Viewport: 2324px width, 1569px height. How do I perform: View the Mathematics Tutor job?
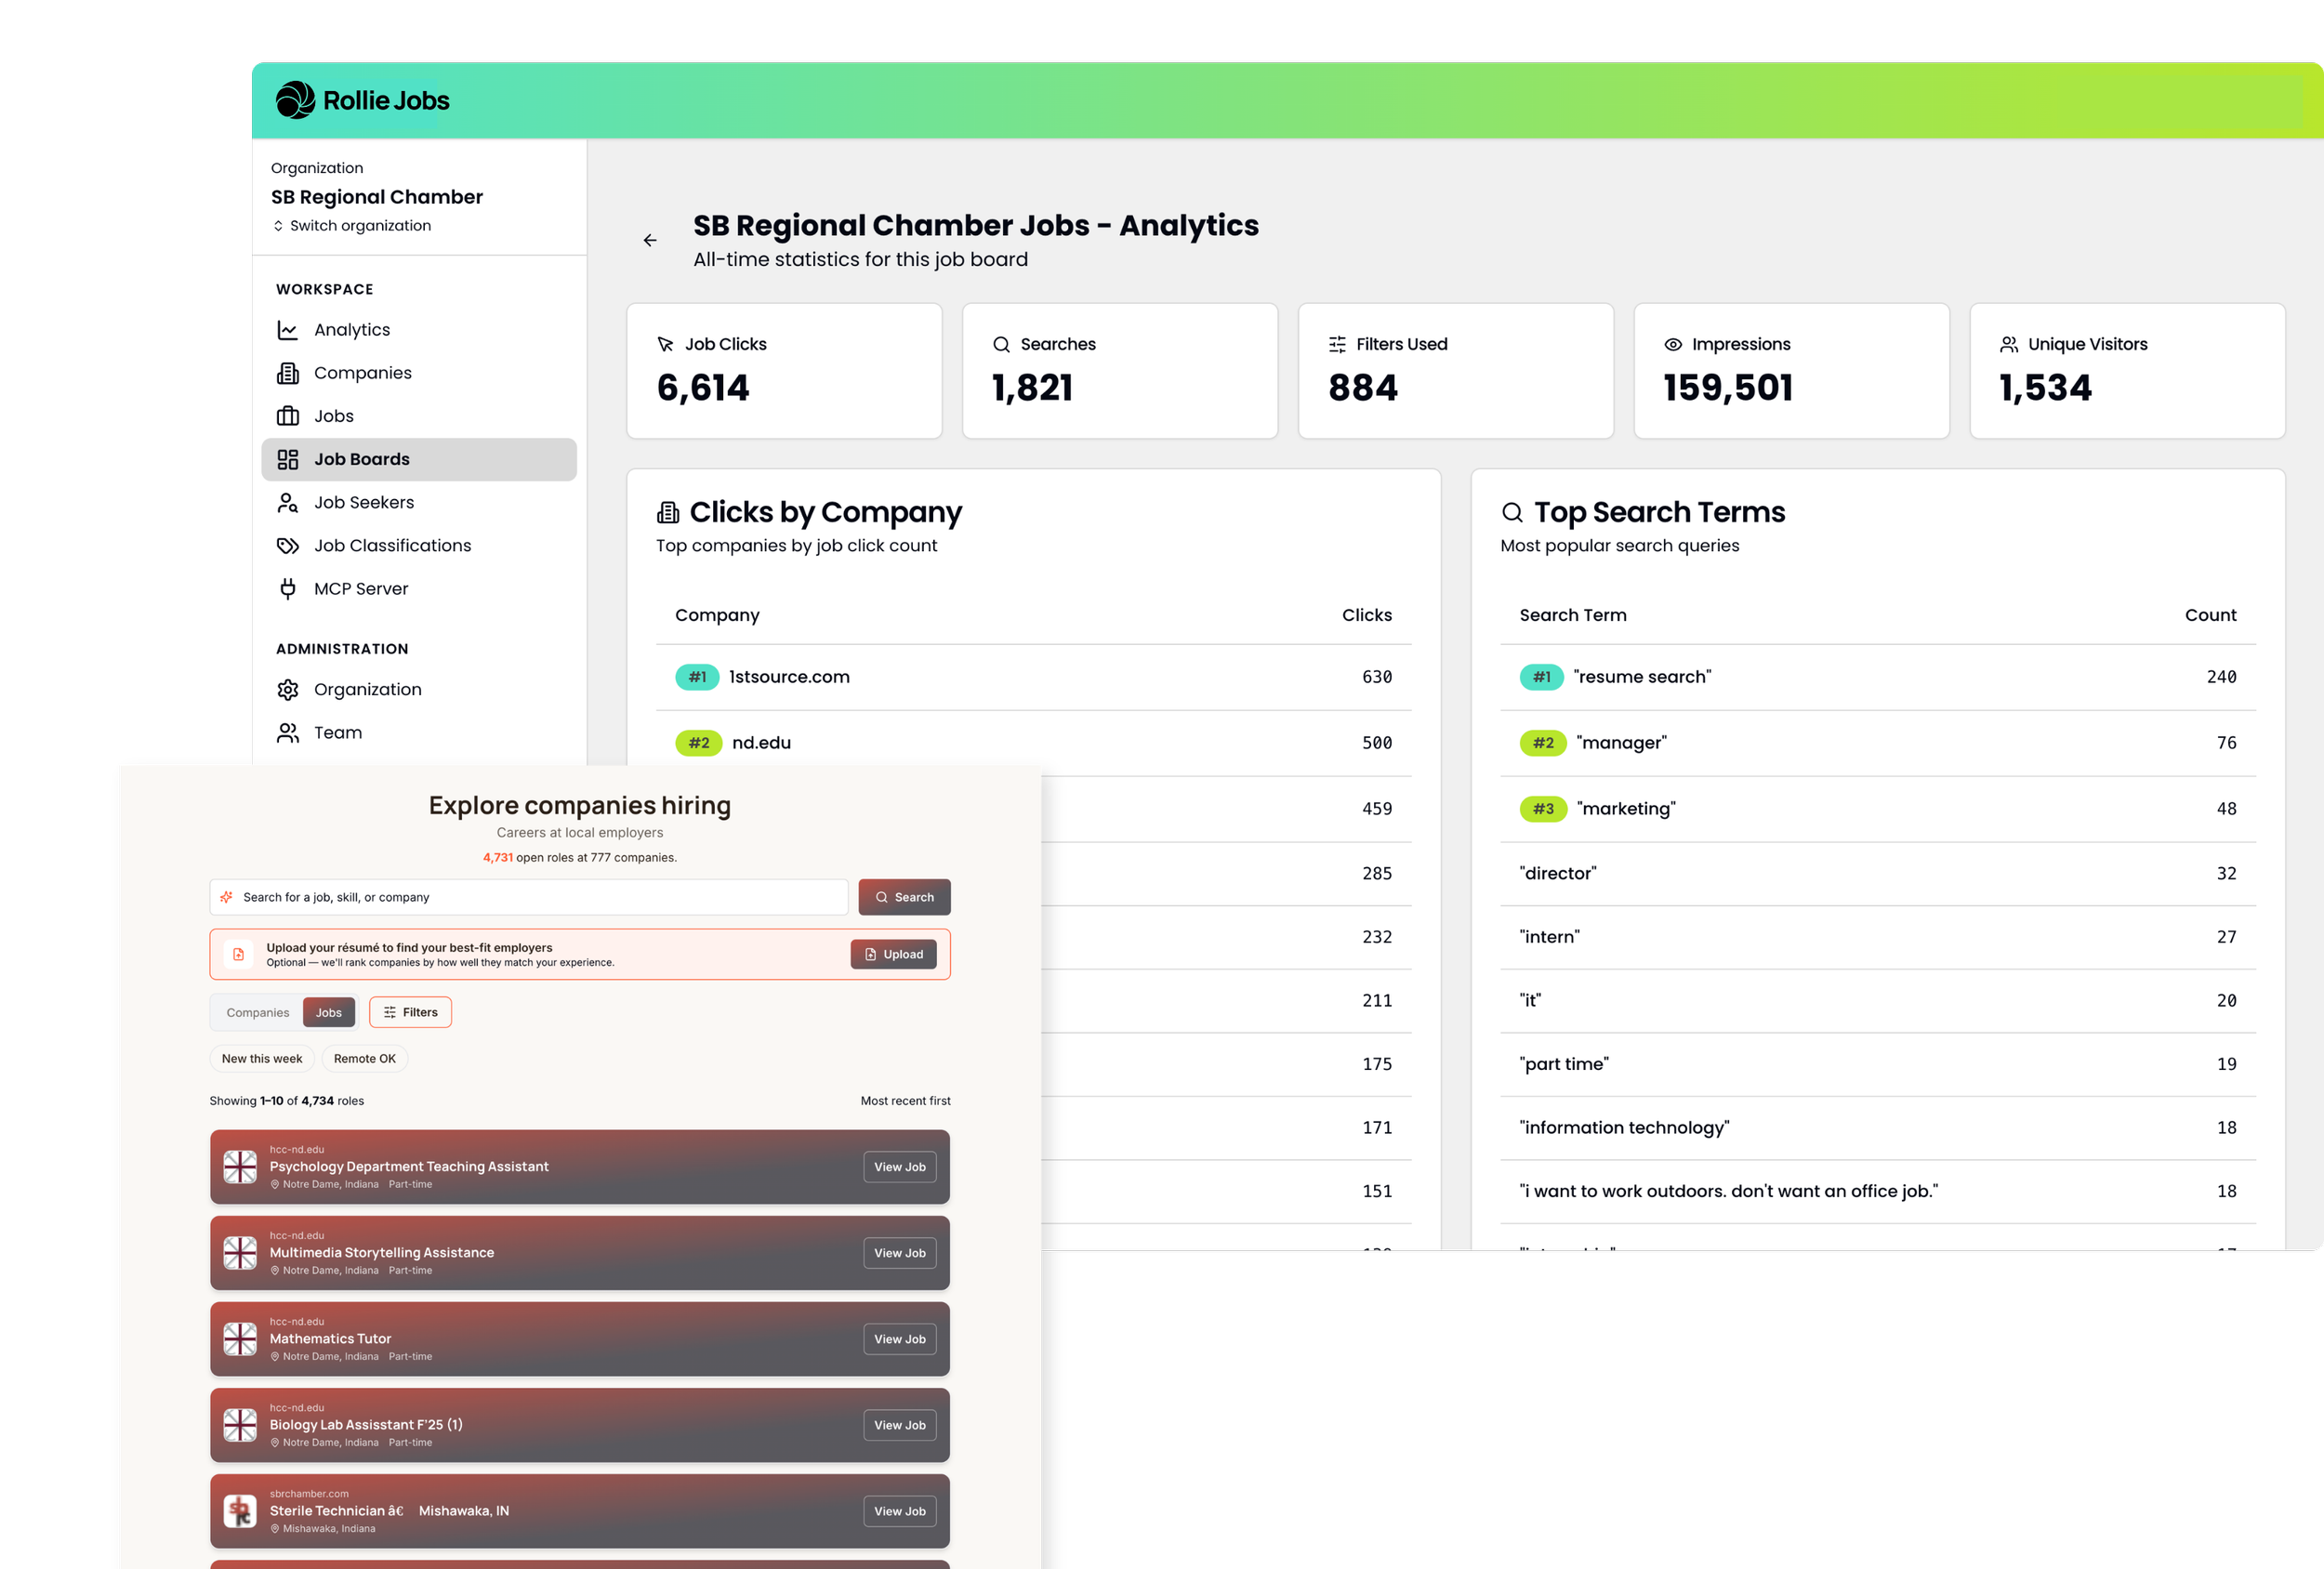pos(900,1340)
